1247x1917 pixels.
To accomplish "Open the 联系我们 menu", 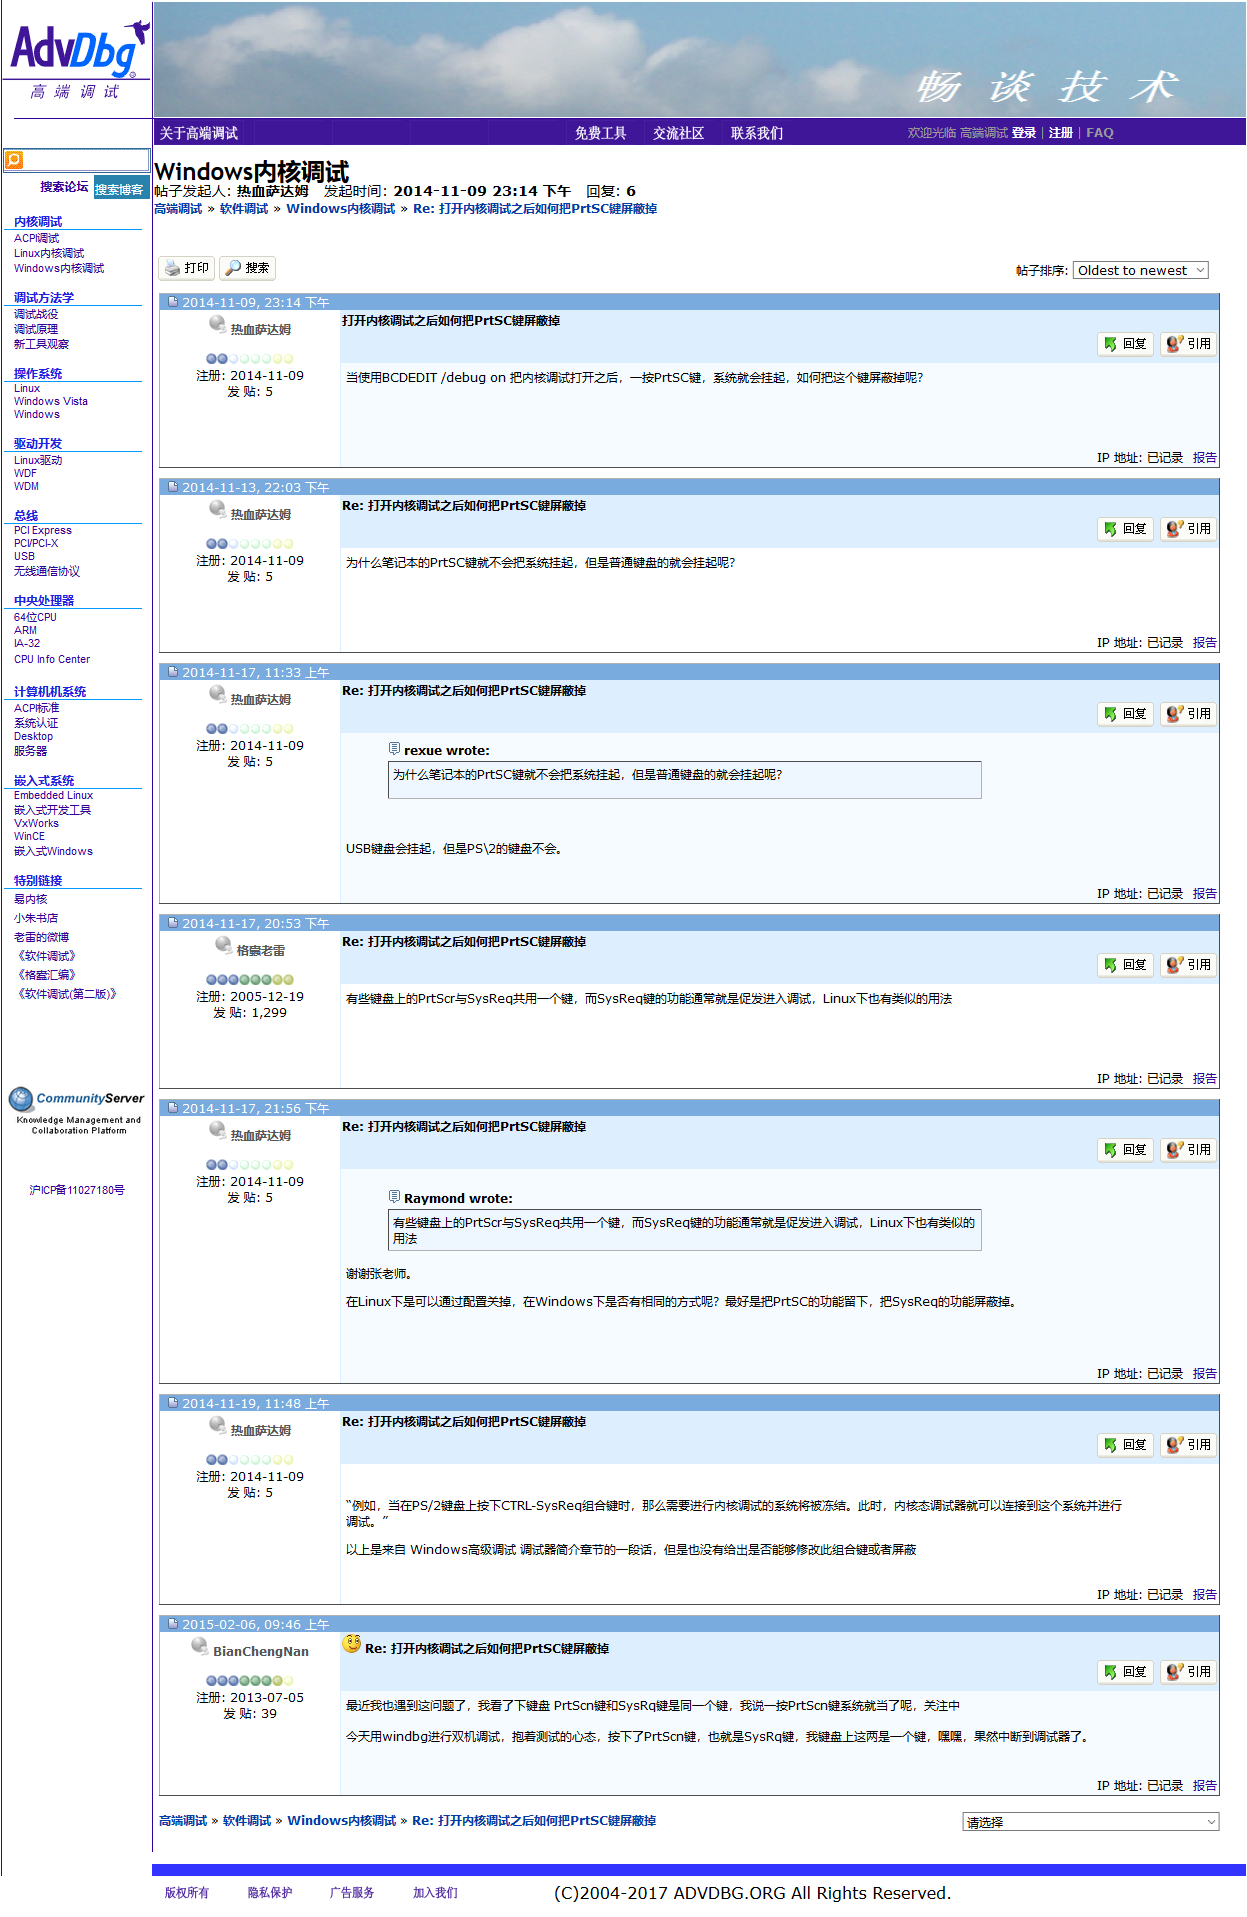I will pos(756,133).
